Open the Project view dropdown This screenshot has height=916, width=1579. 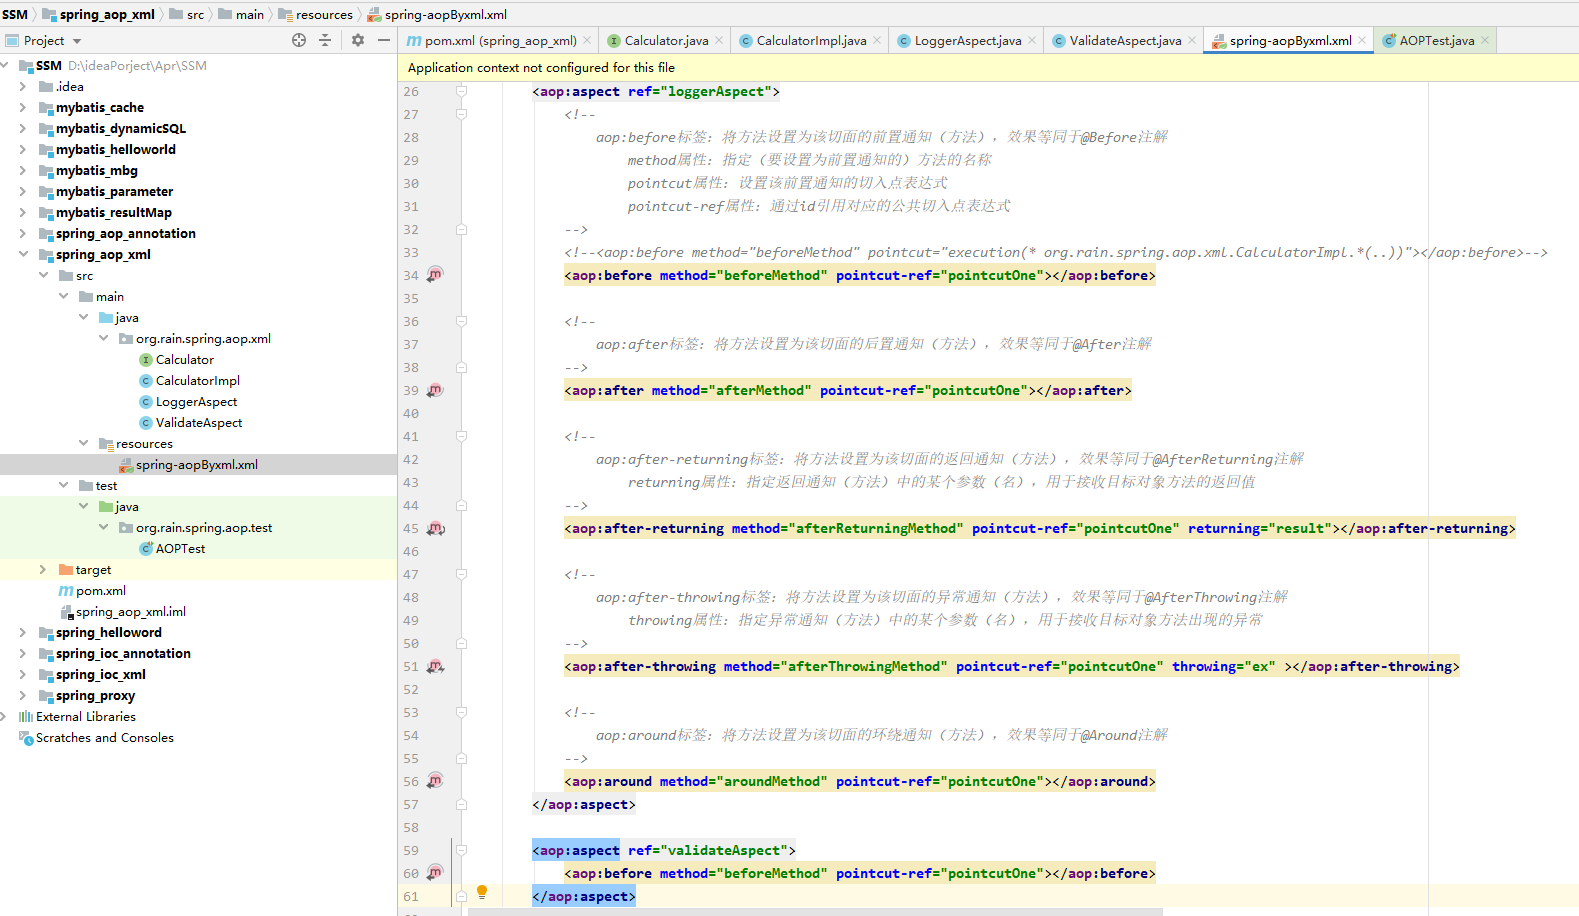pyautogui.click(x=77, y=41)
